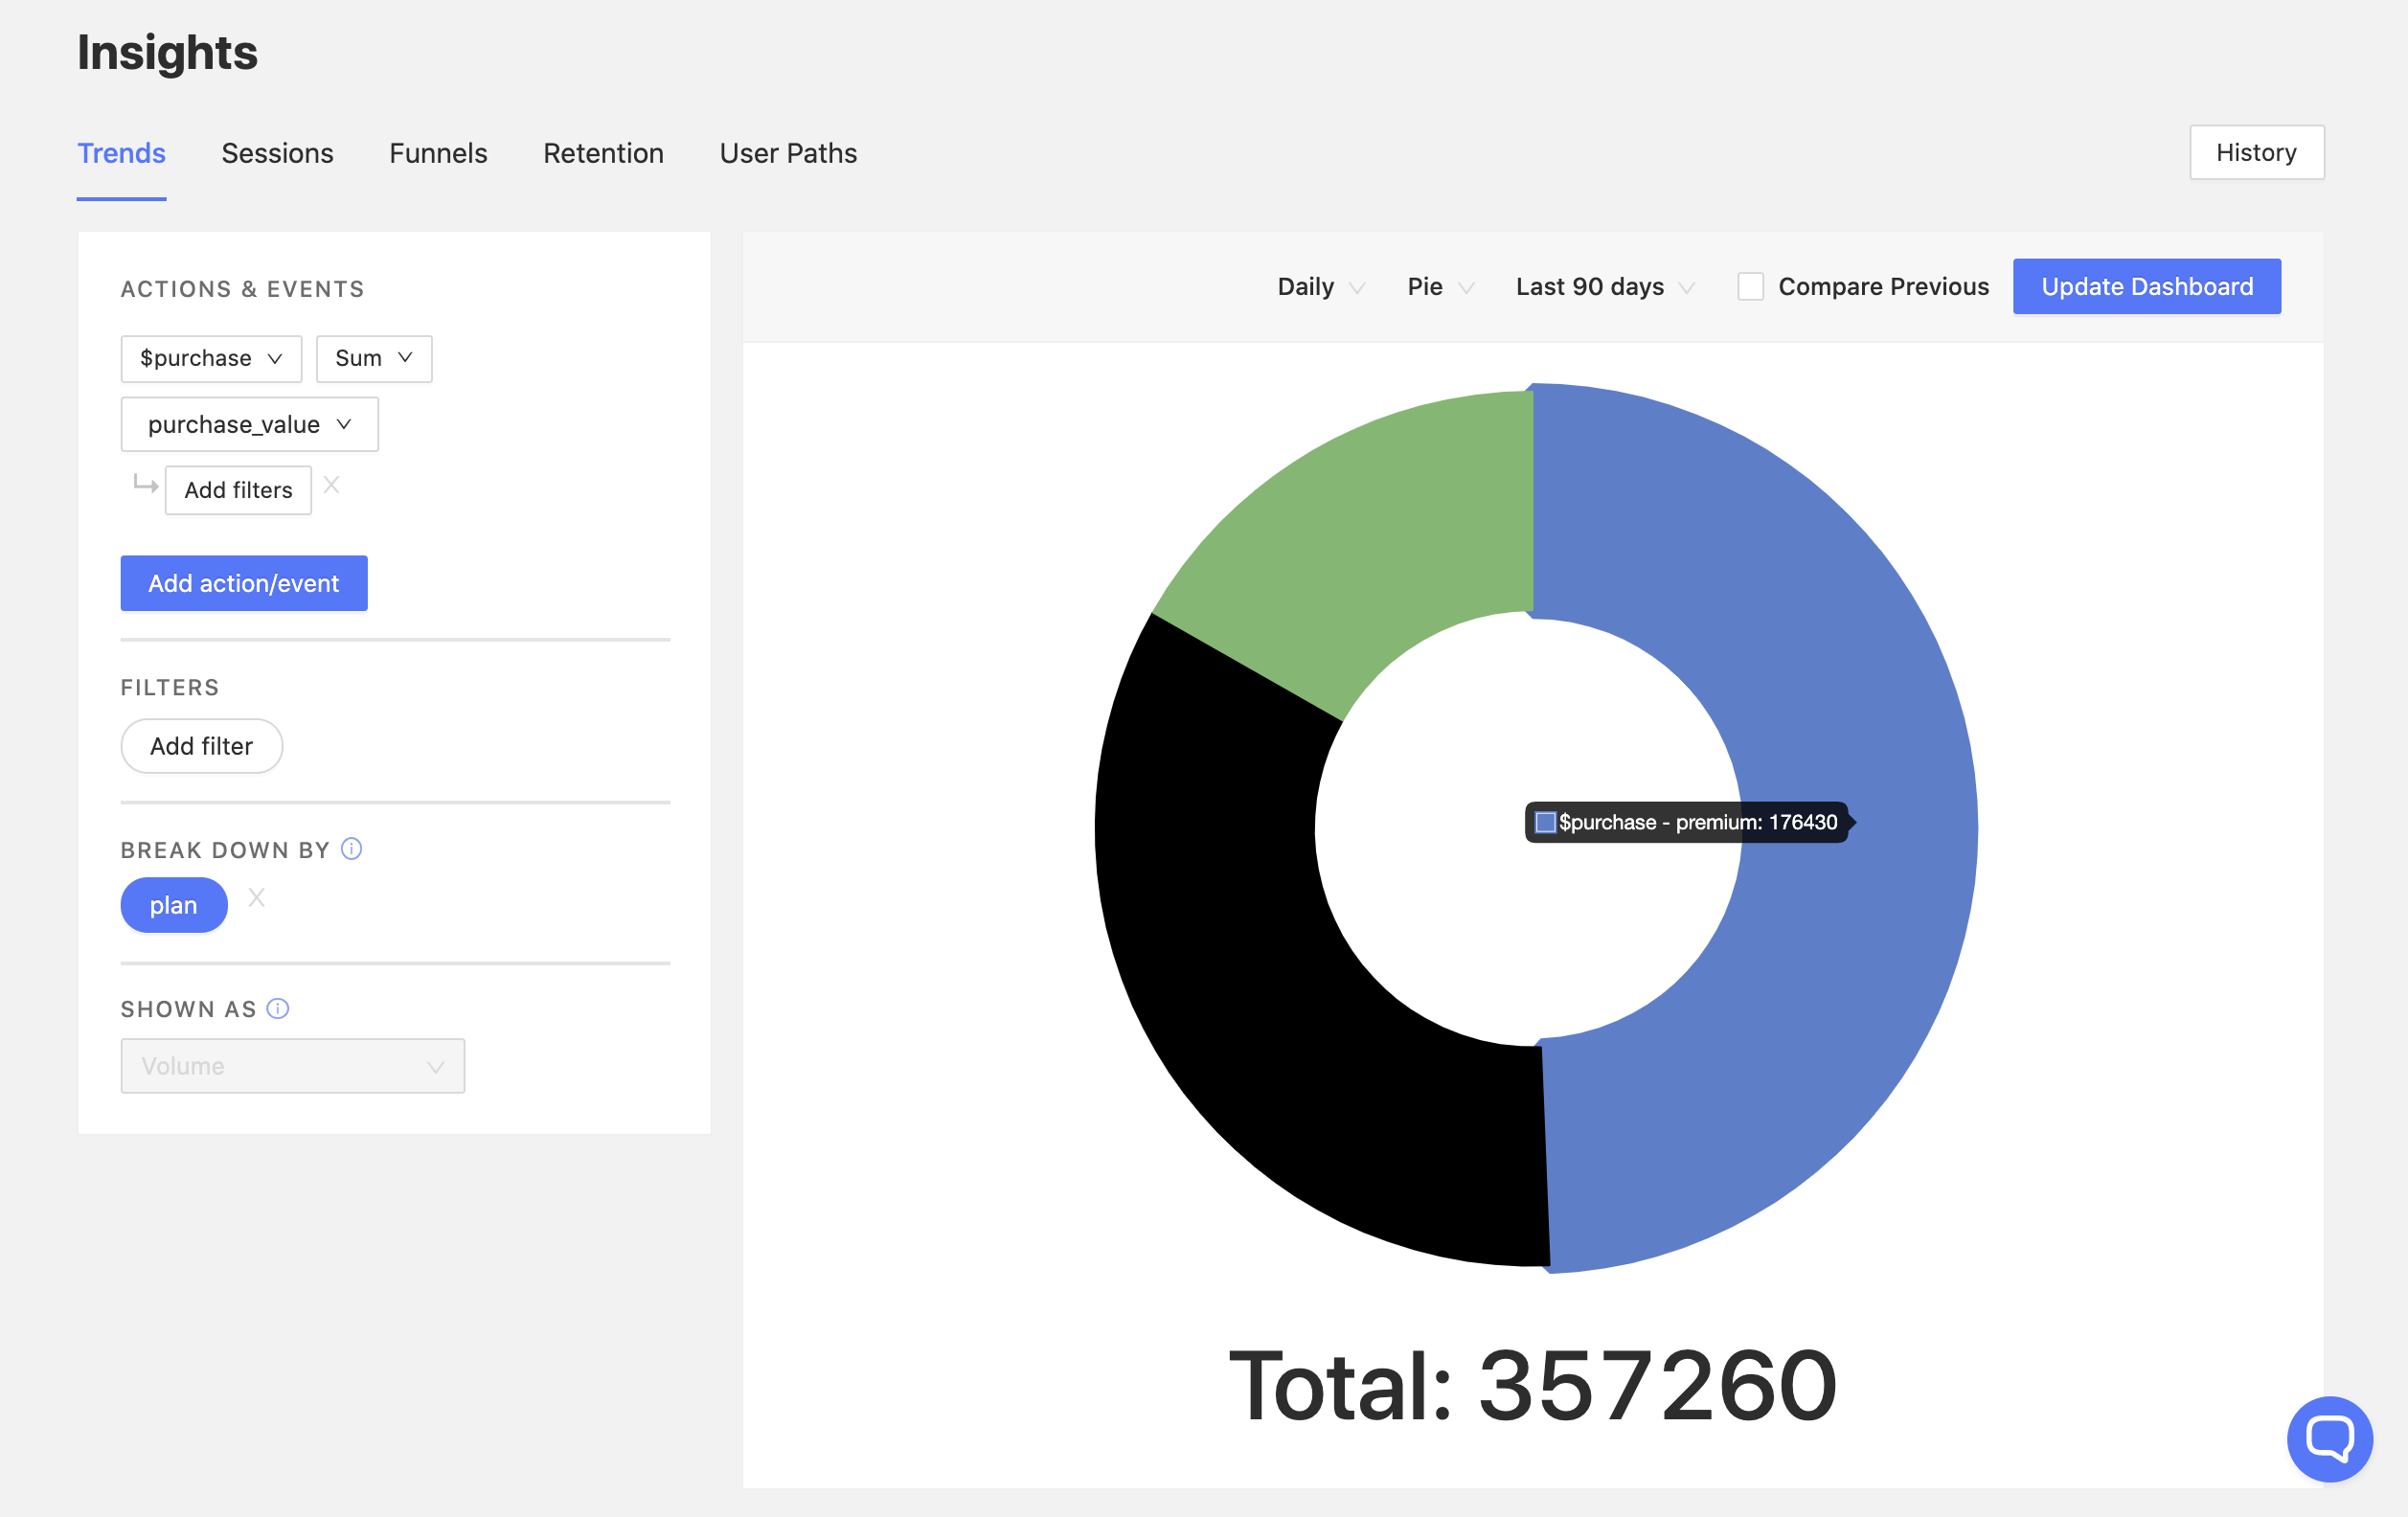
Task: Click the info icon next to Break Down By
Action: coord(352,849)
